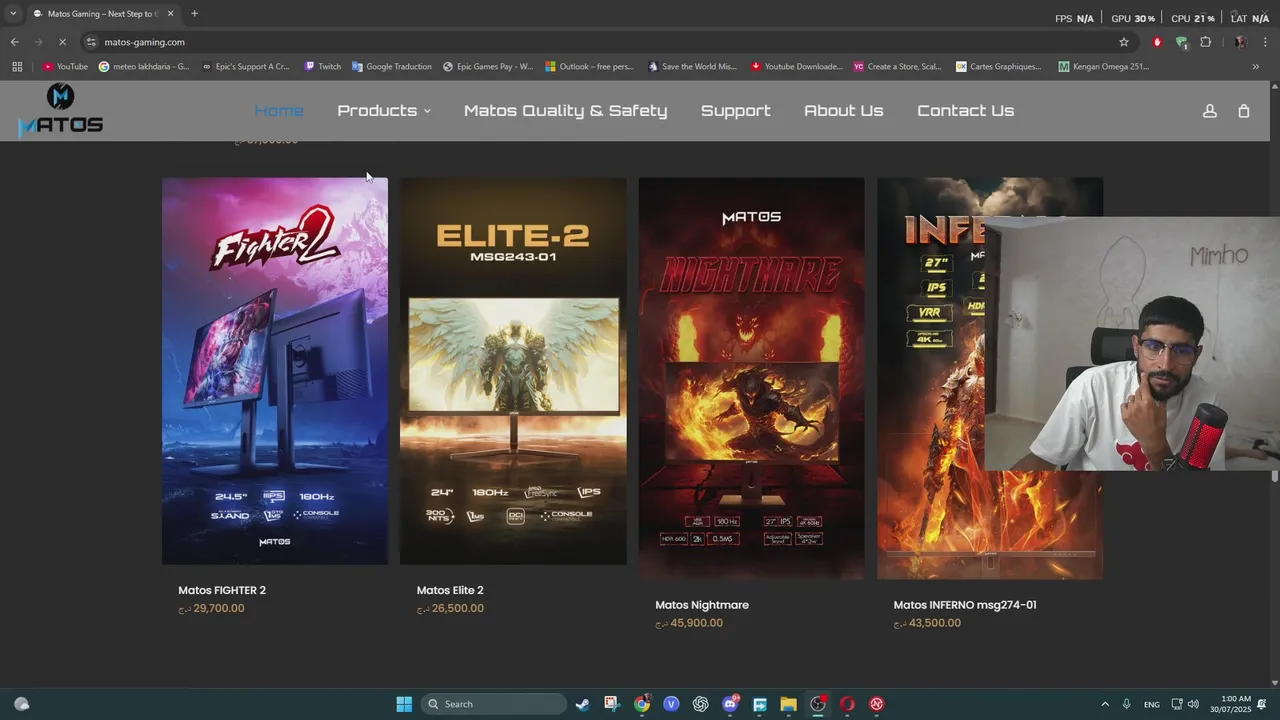Expand the Products dropdown menu
Viewport: 1280px width, 720px height.
pos(384,111)
